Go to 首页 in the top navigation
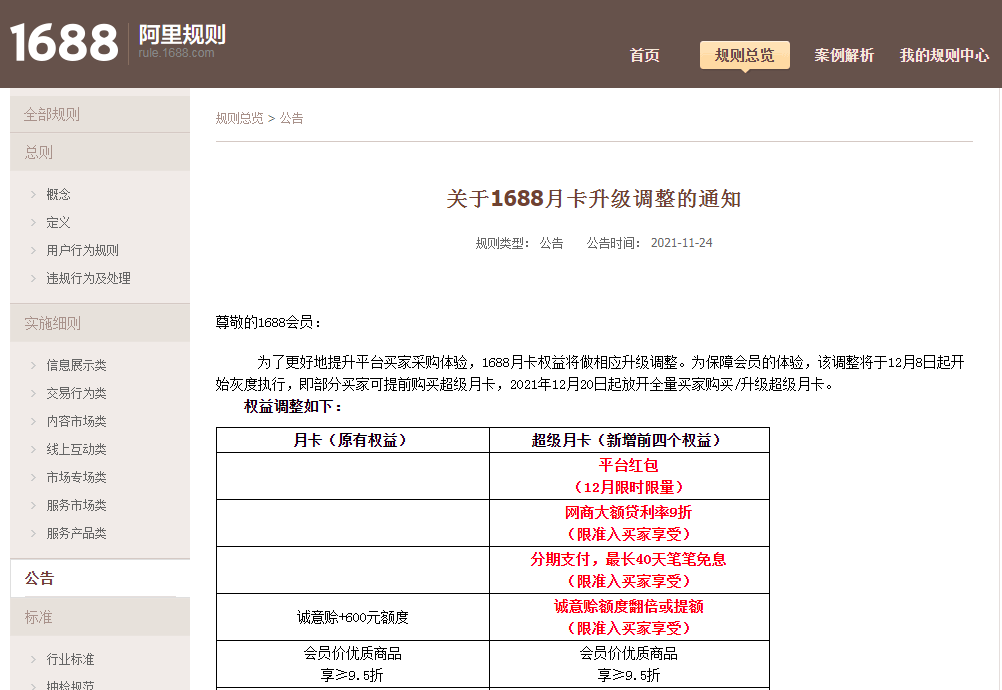 (x=644, y=56)
